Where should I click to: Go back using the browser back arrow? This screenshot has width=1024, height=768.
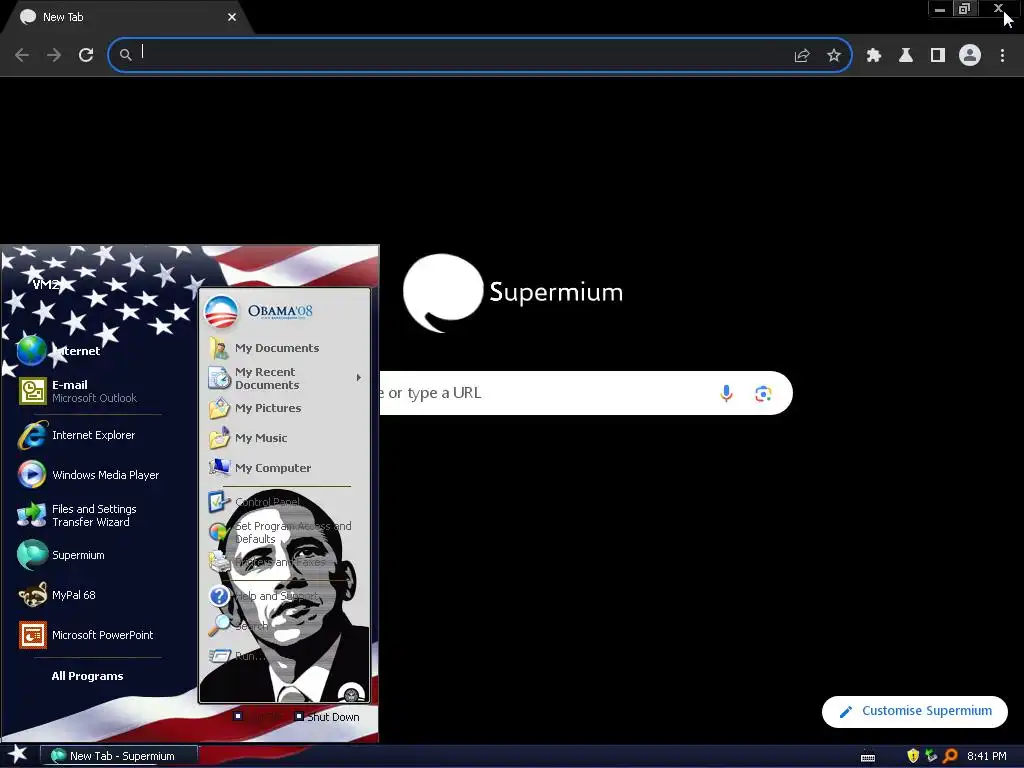tap(22, 55)
